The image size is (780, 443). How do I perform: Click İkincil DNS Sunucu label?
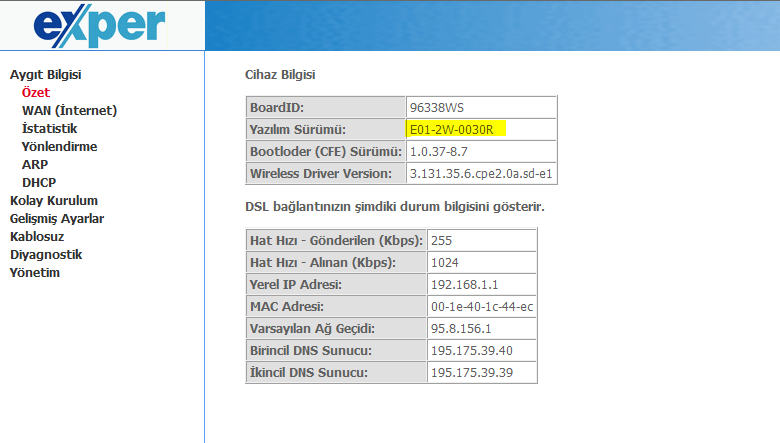click(x=309, y=372)
